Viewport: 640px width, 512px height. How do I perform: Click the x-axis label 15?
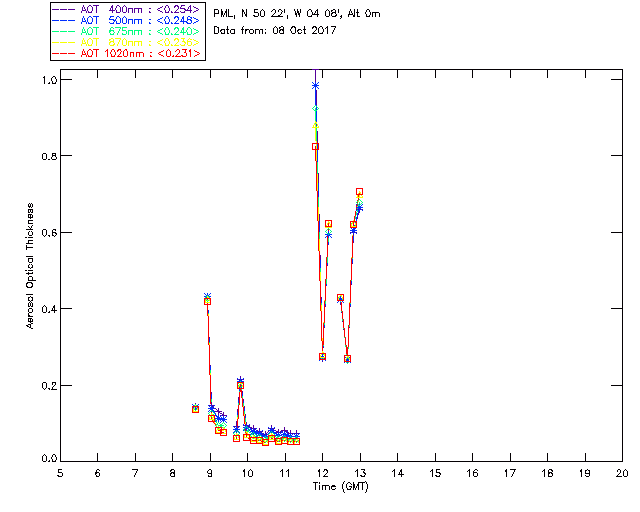[435, 473]
